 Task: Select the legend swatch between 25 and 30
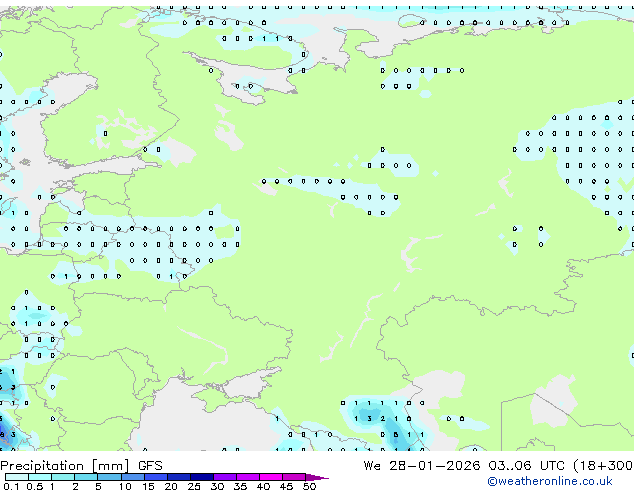[202, 477]
